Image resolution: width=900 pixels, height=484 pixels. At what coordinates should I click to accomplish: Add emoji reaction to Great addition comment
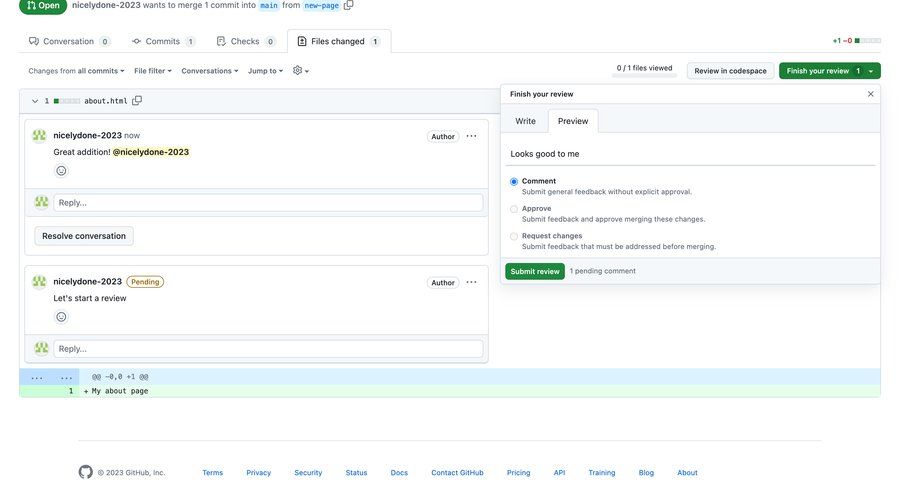click(61, 171)
